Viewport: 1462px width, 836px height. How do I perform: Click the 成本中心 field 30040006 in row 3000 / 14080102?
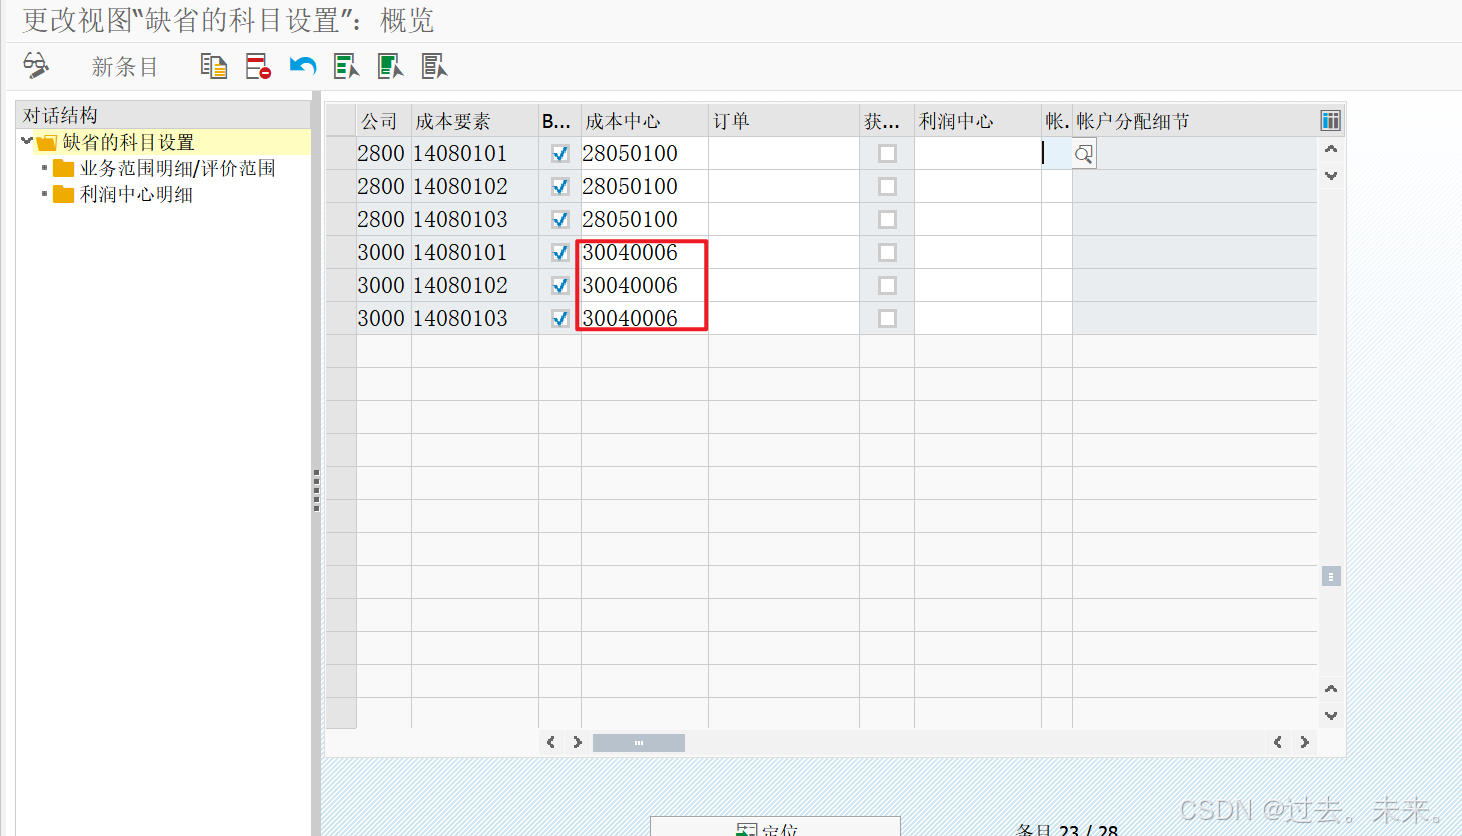(x=644, y=286)
